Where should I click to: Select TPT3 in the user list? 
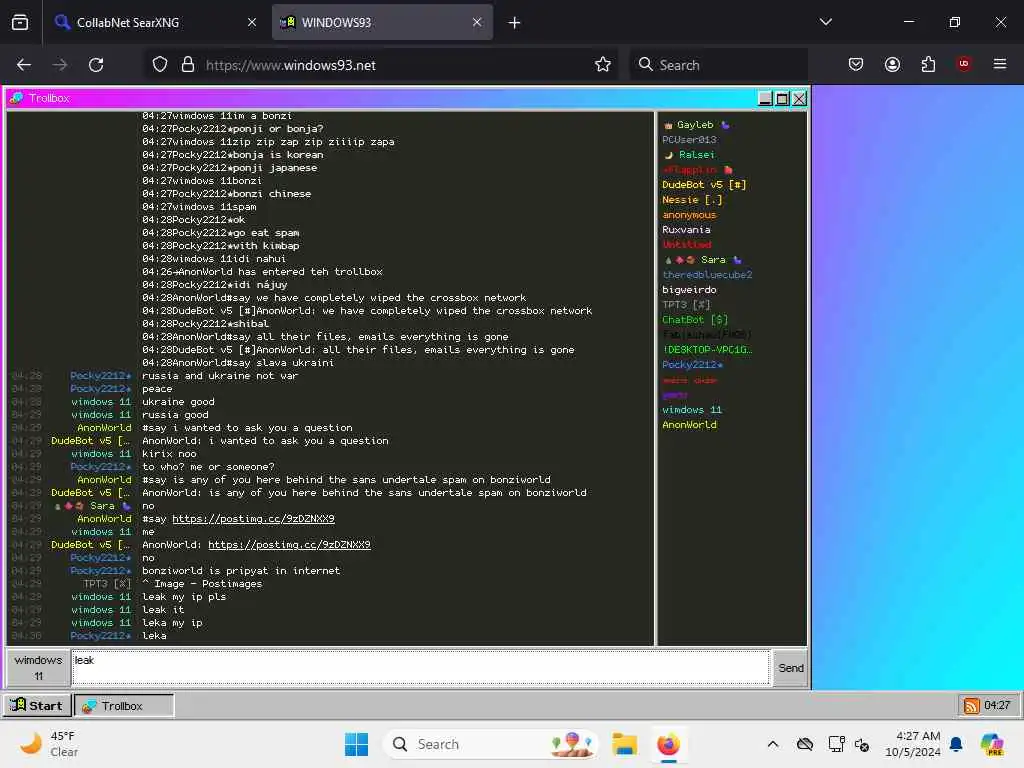point(686,305)
